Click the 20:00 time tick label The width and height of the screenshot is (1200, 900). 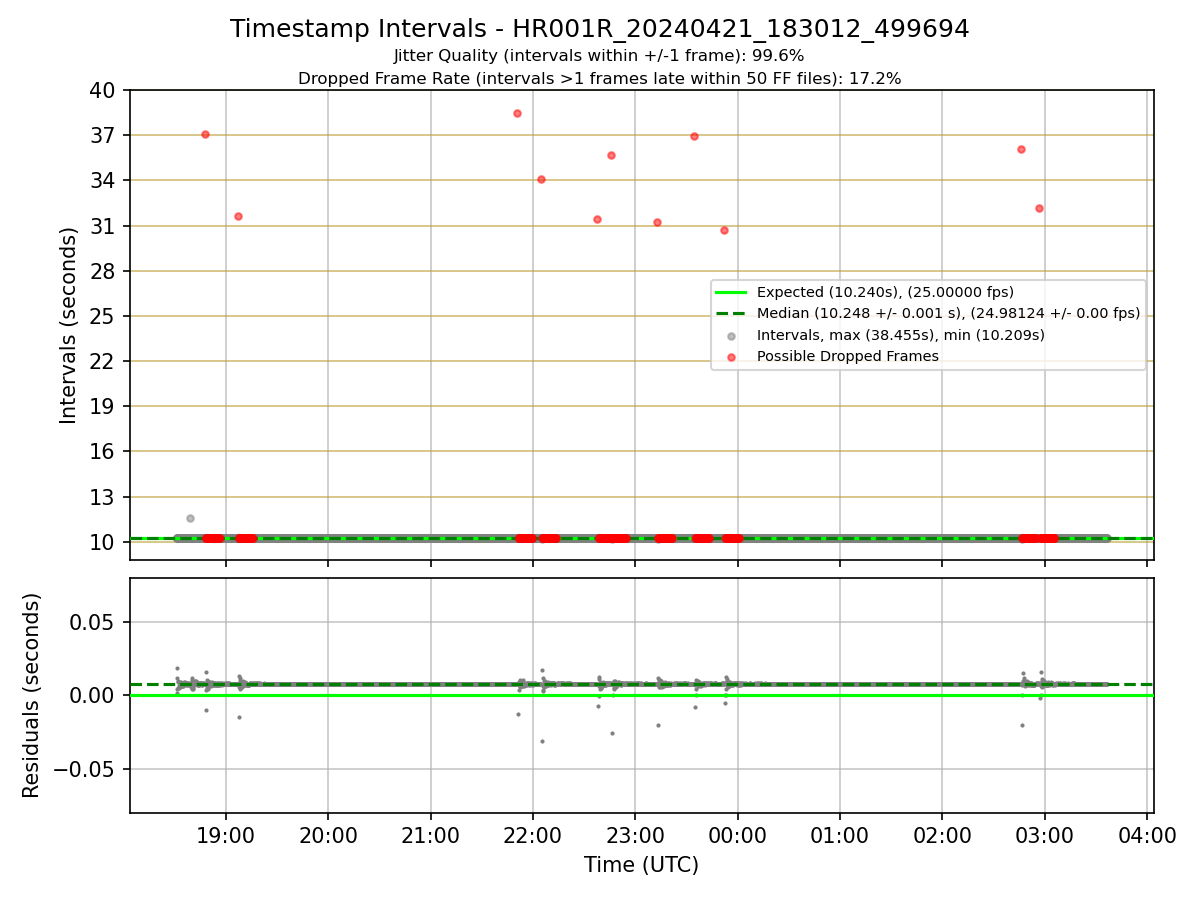coord(328,834)
